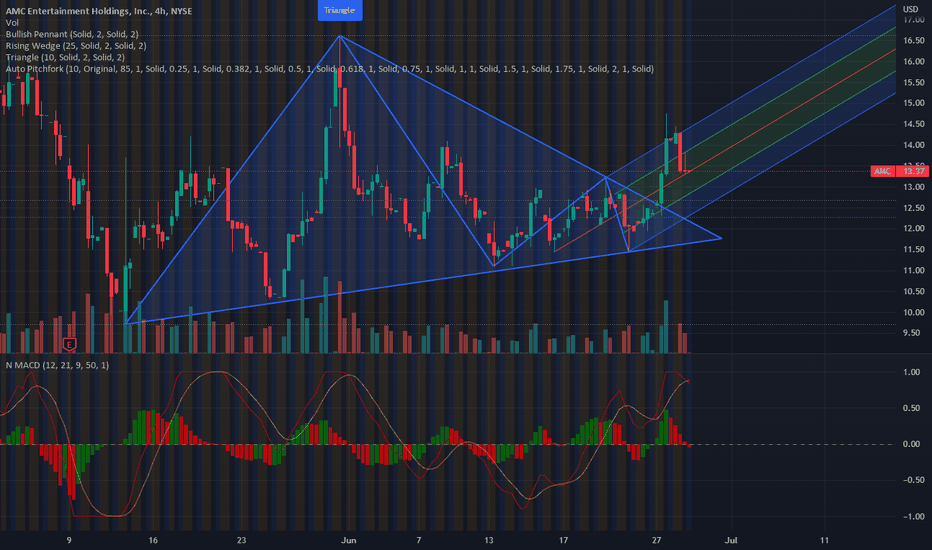Click the USD currency label
Image resolution: width=932 pixels, height=550 pixels.
(x=910, y=9)
